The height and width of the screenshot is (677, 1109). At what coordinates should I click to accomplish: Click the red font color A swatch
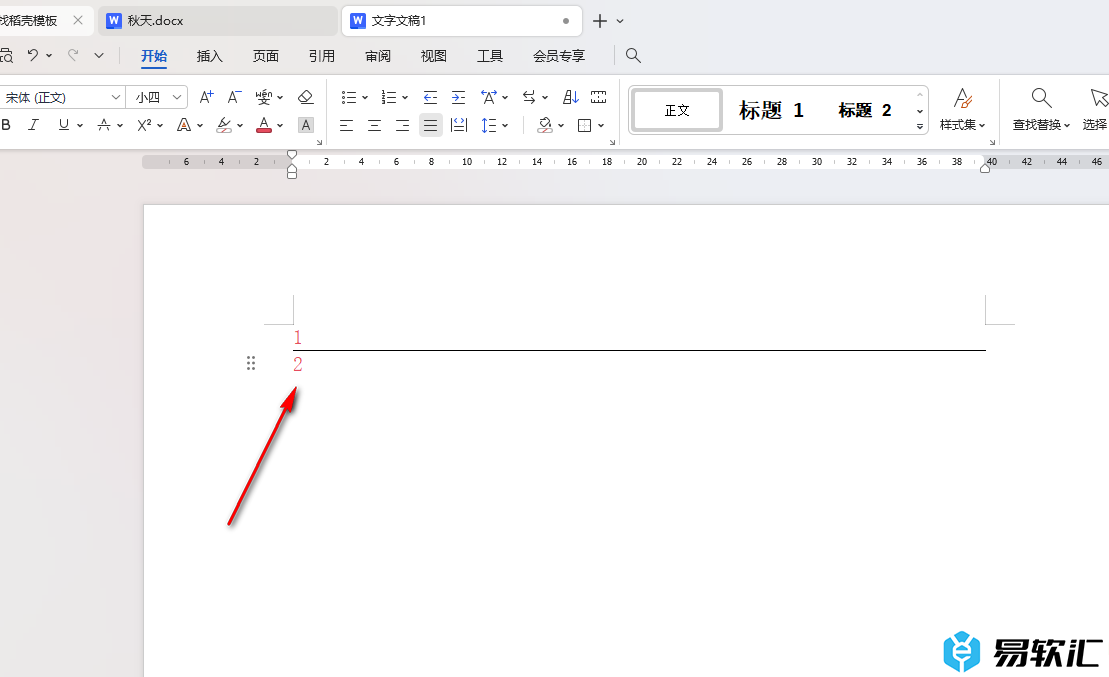click(x=264, y=125)
